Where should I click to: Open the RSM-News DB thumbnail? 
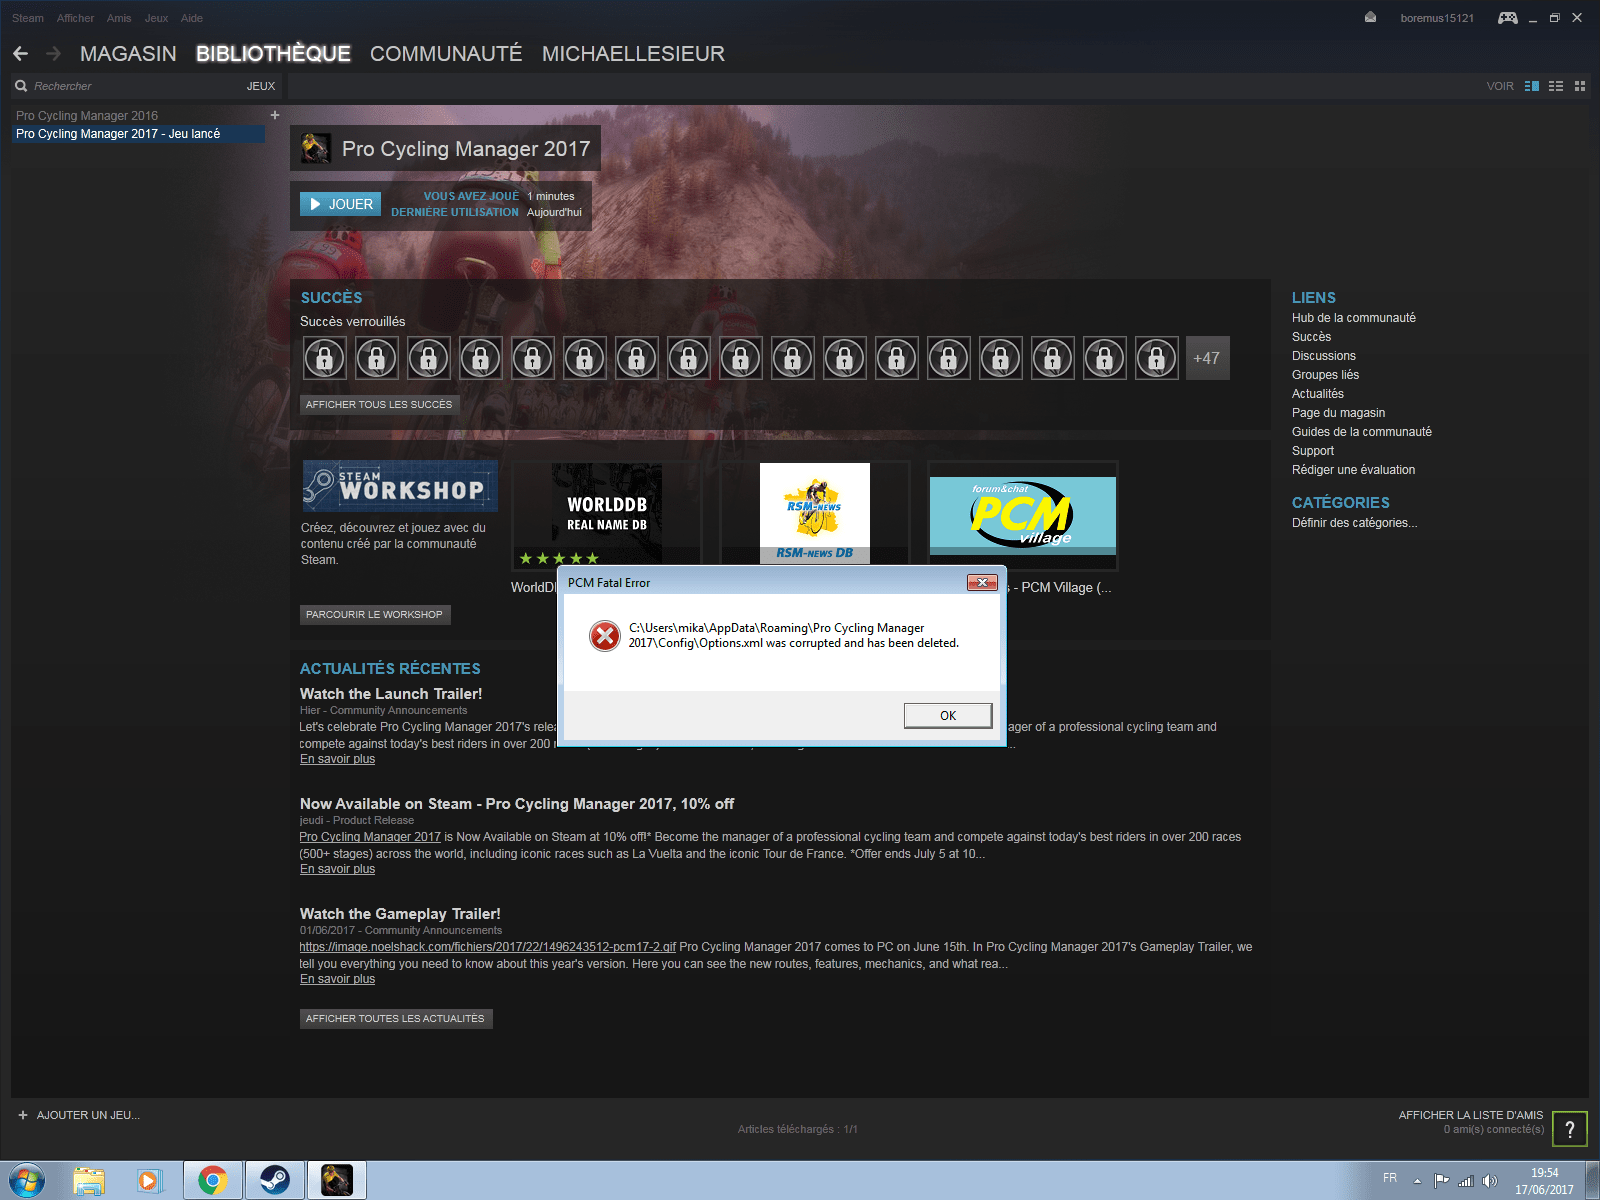click(x=815, y=513)
